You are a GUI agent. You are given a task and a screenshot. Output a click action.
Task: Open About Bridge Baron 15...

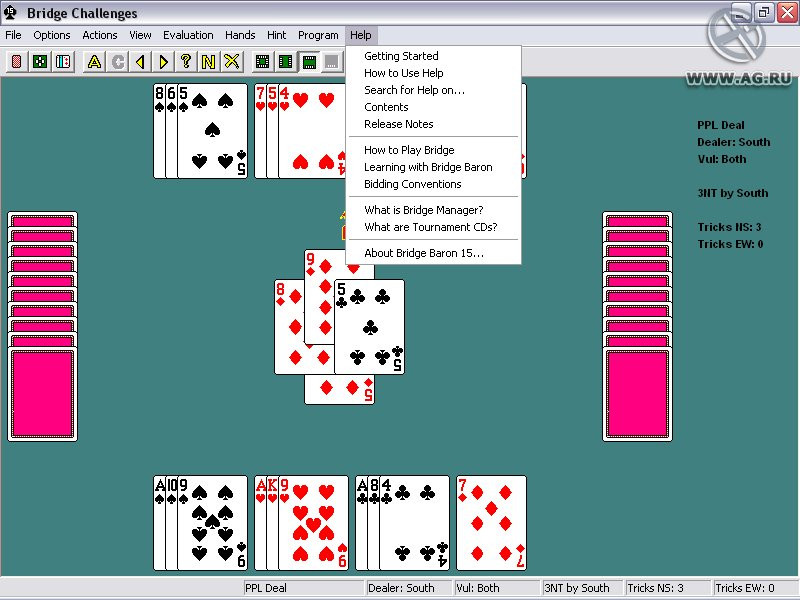[x=433, y=253]
